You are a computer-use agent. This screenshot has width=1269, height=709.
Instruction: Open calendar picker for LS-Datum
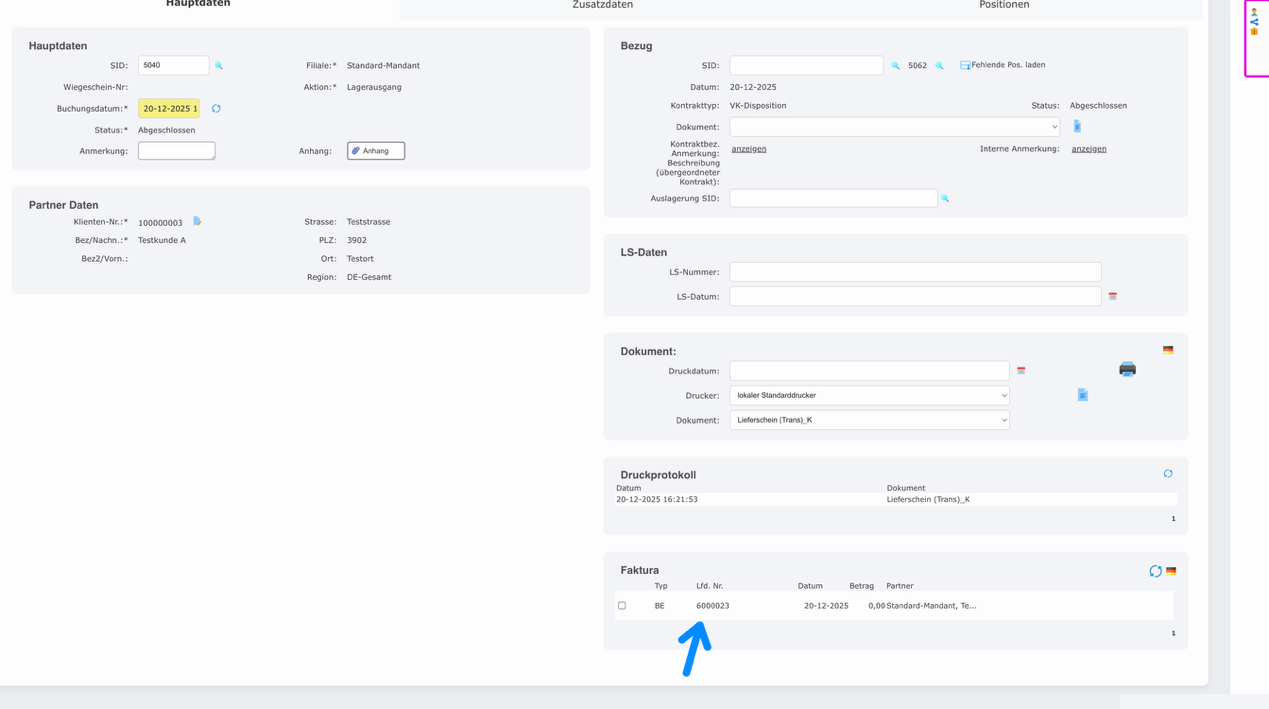tap(1112, 297)
